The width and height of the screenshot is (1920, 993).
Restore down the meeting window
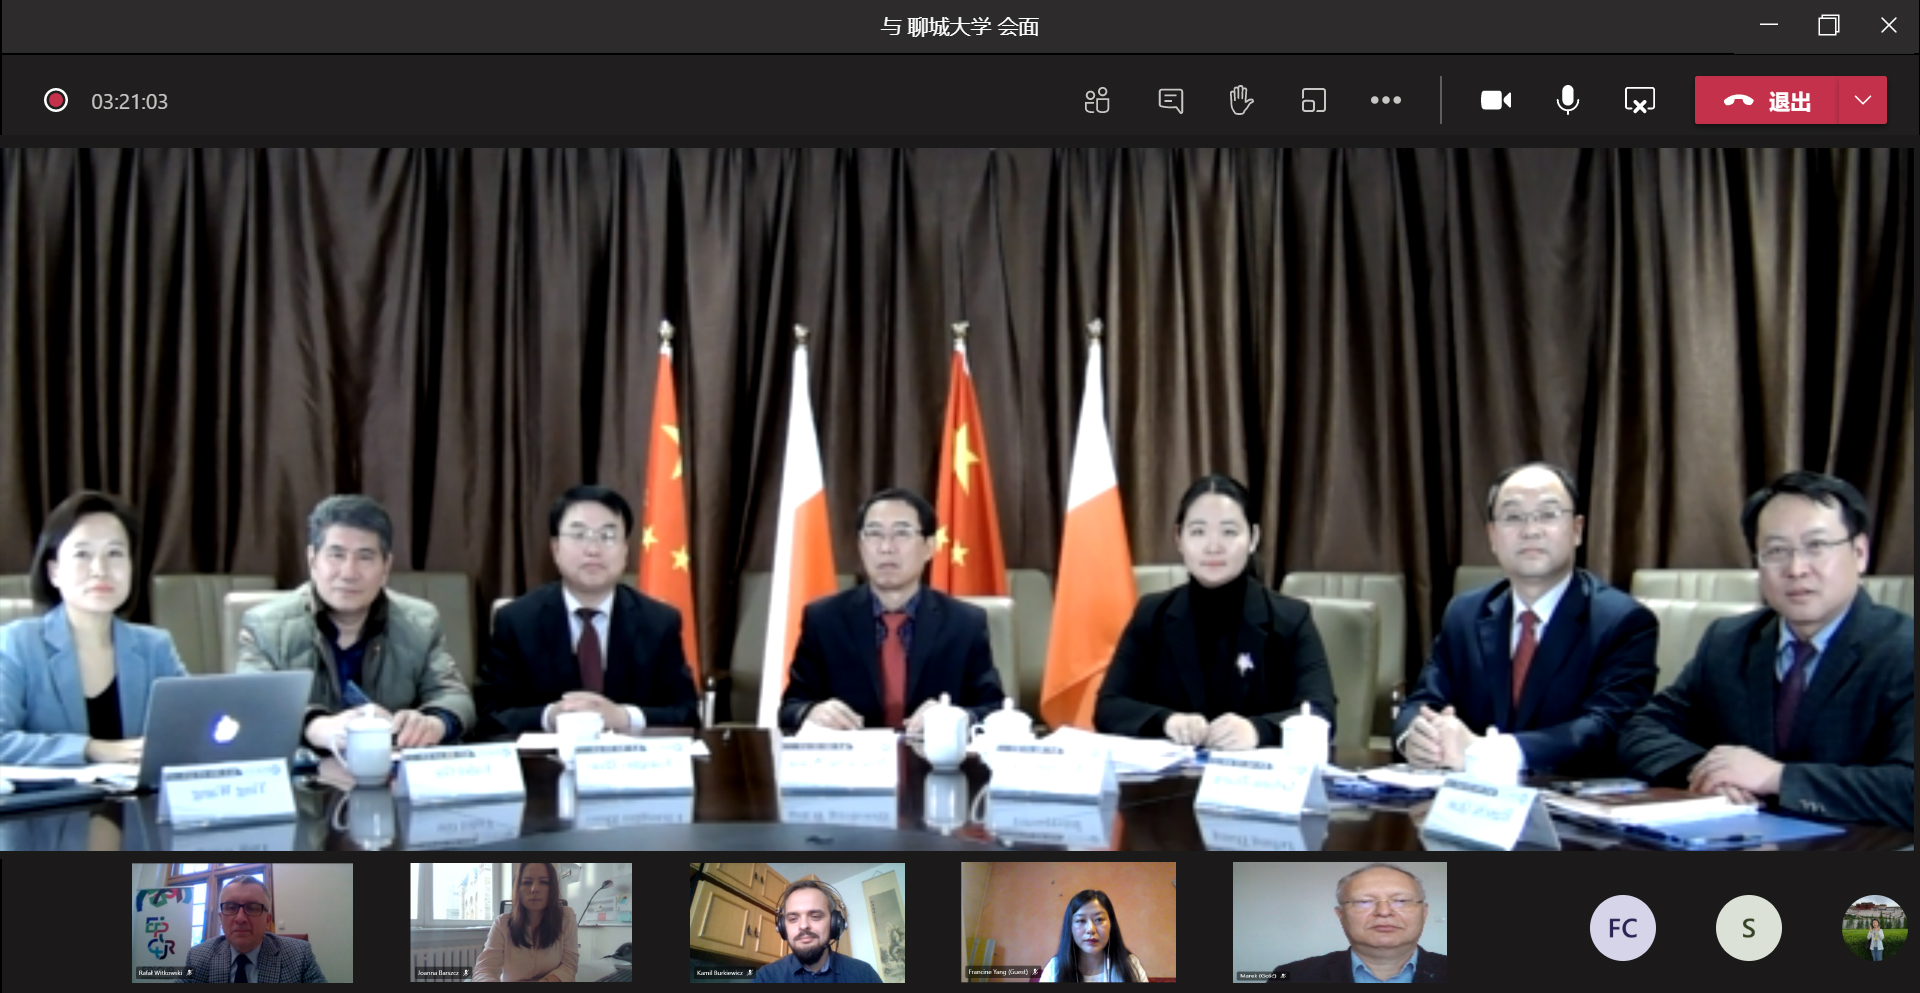pyautogui.click(x=1828, y=26)
